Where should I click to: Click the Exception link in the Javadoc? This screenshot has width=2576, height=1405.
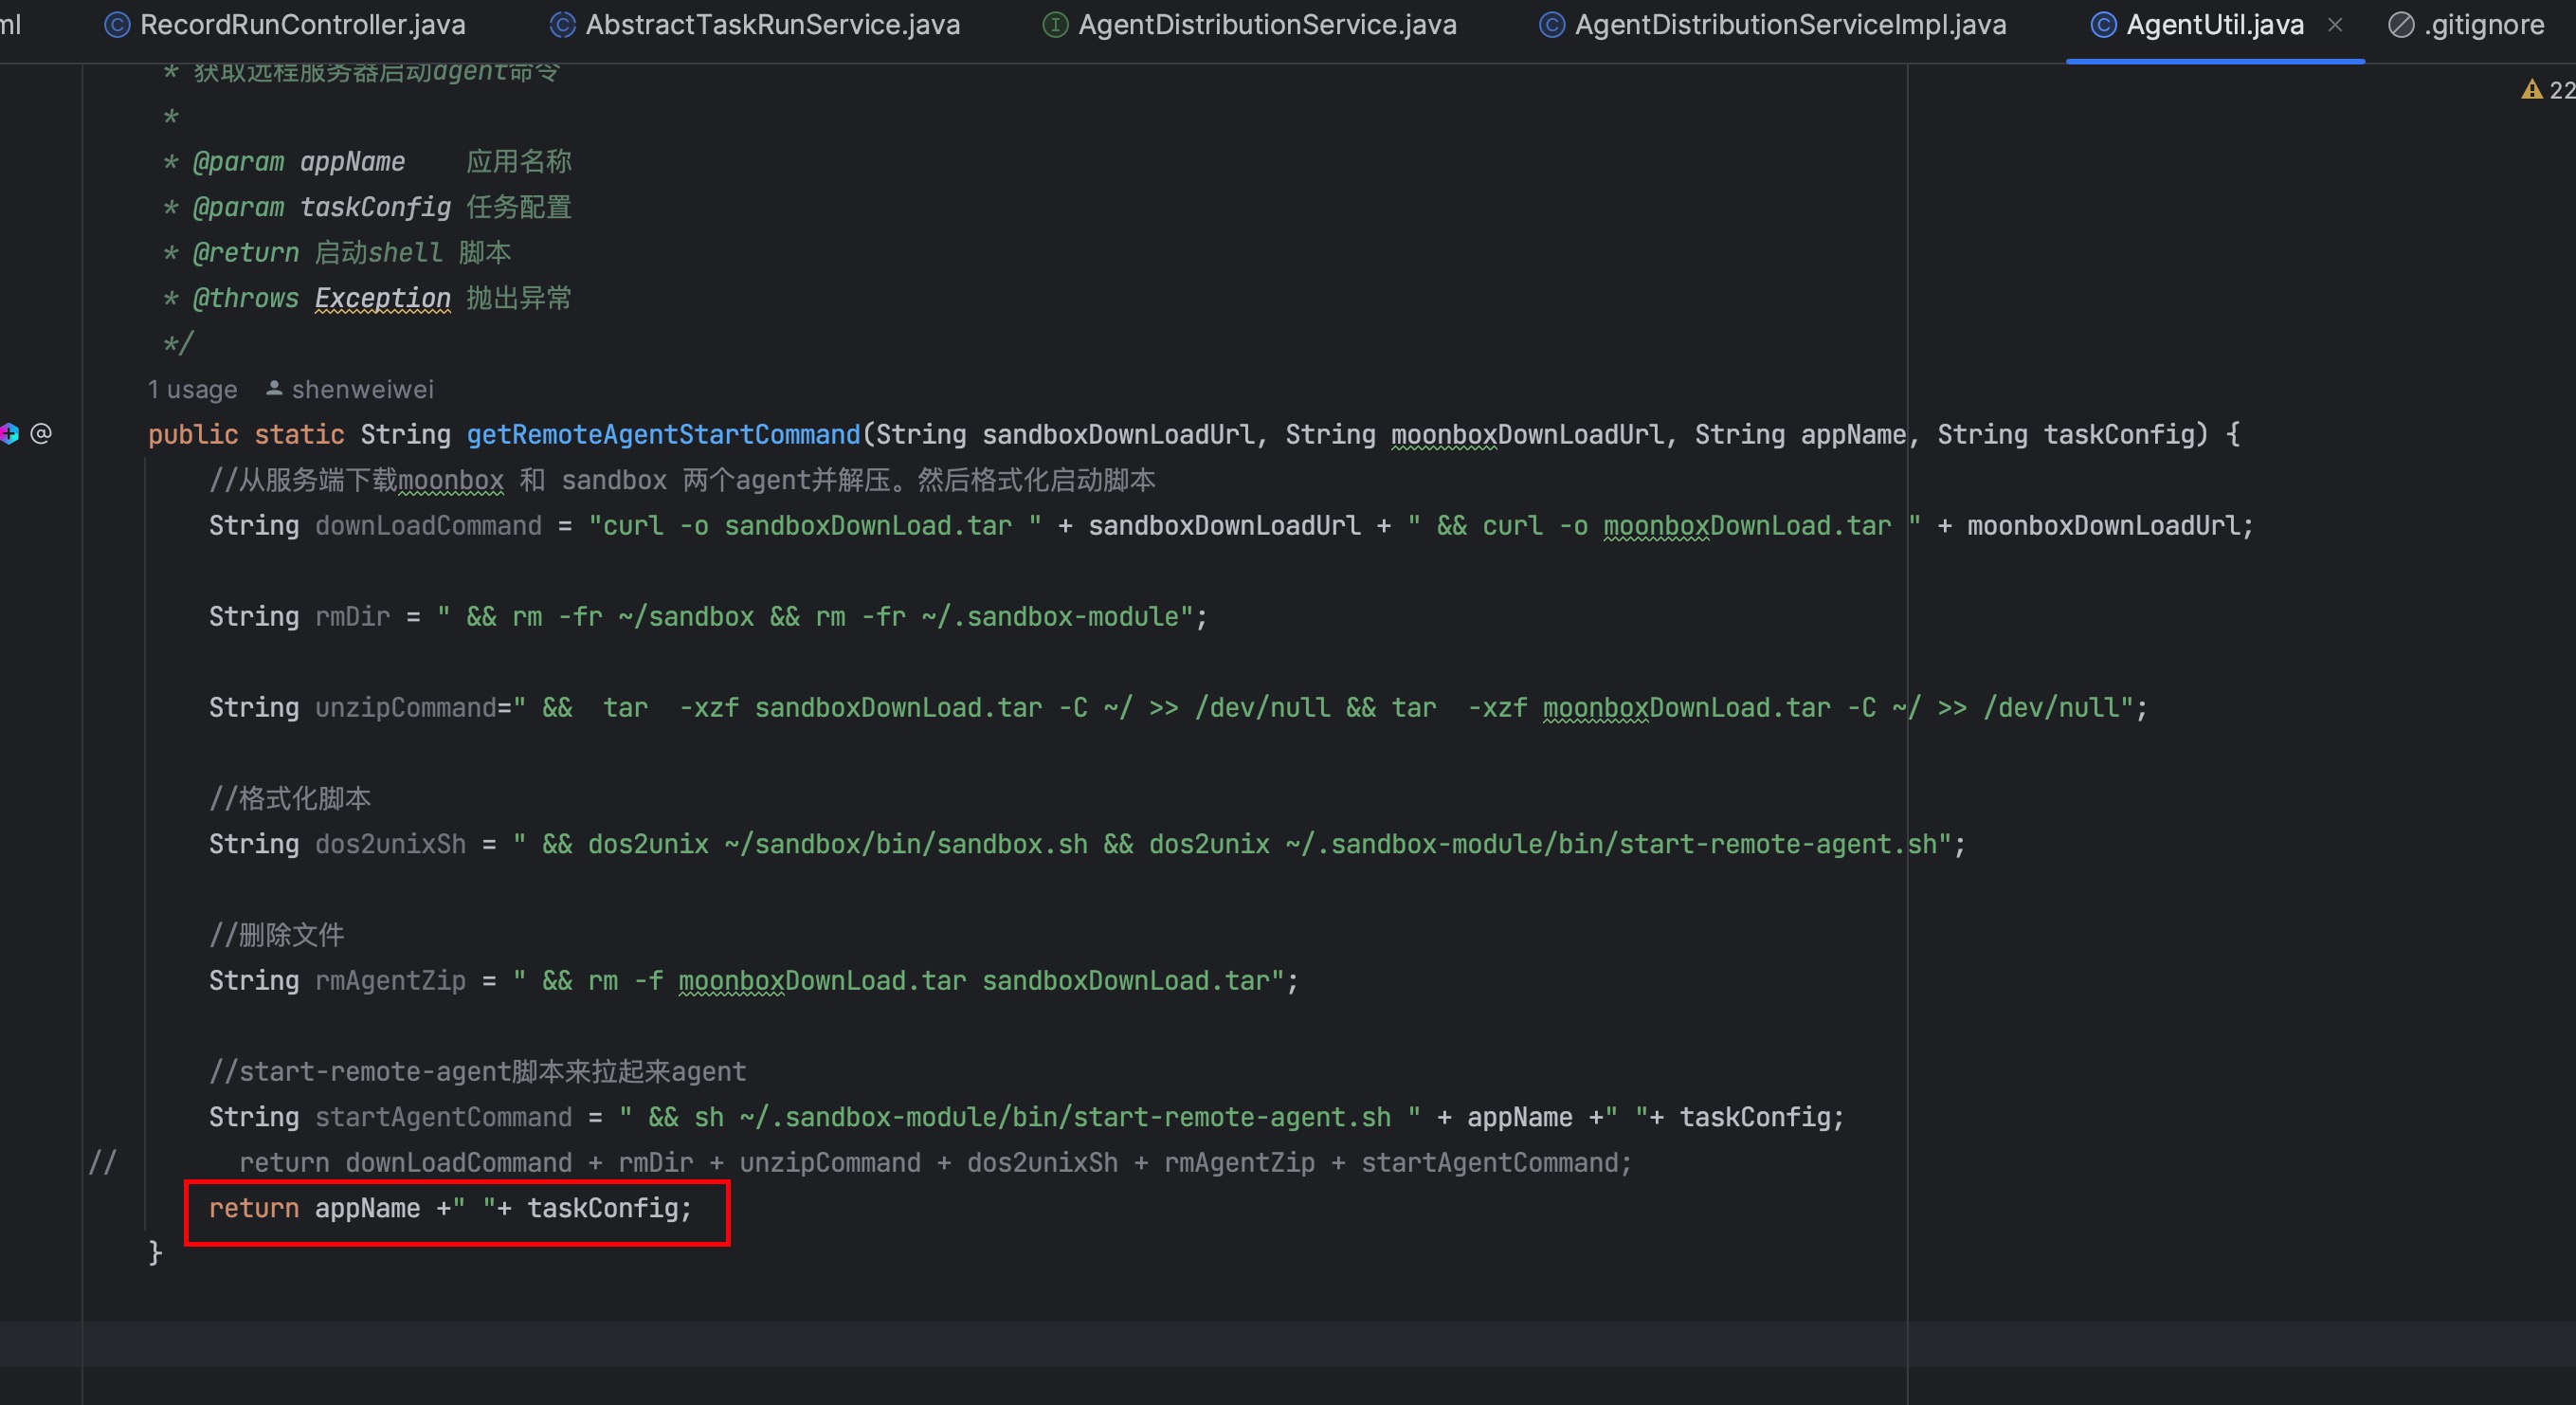pyautogui.click(x=382, y=298)
